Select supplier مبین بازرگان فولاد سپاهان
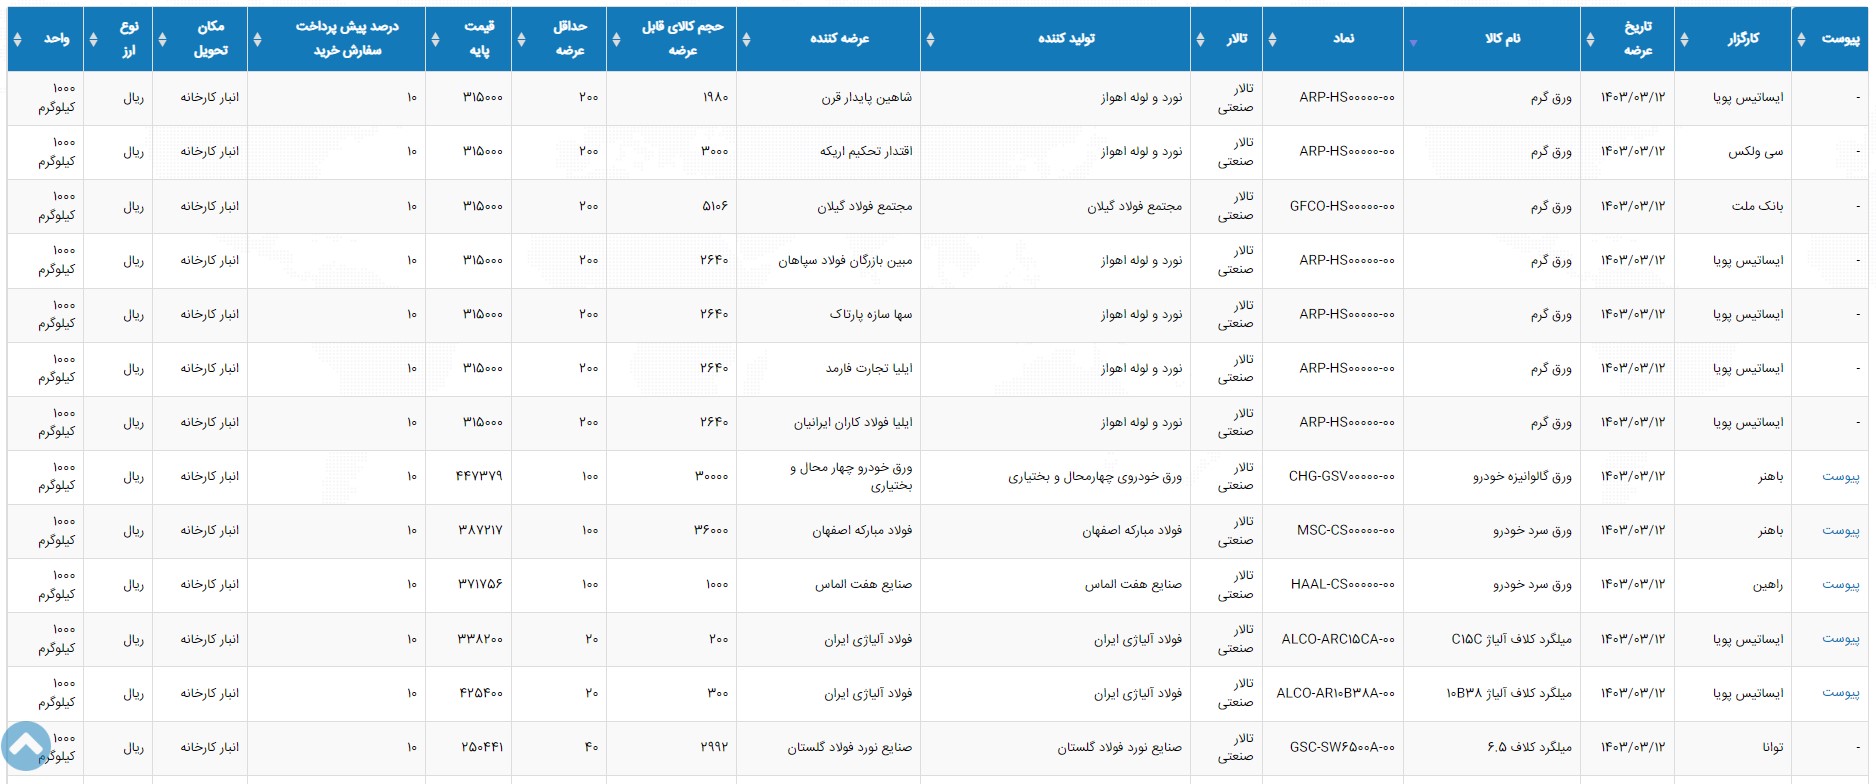The height and width of the screenshot is (784, 1876). (x=845, y=260)
